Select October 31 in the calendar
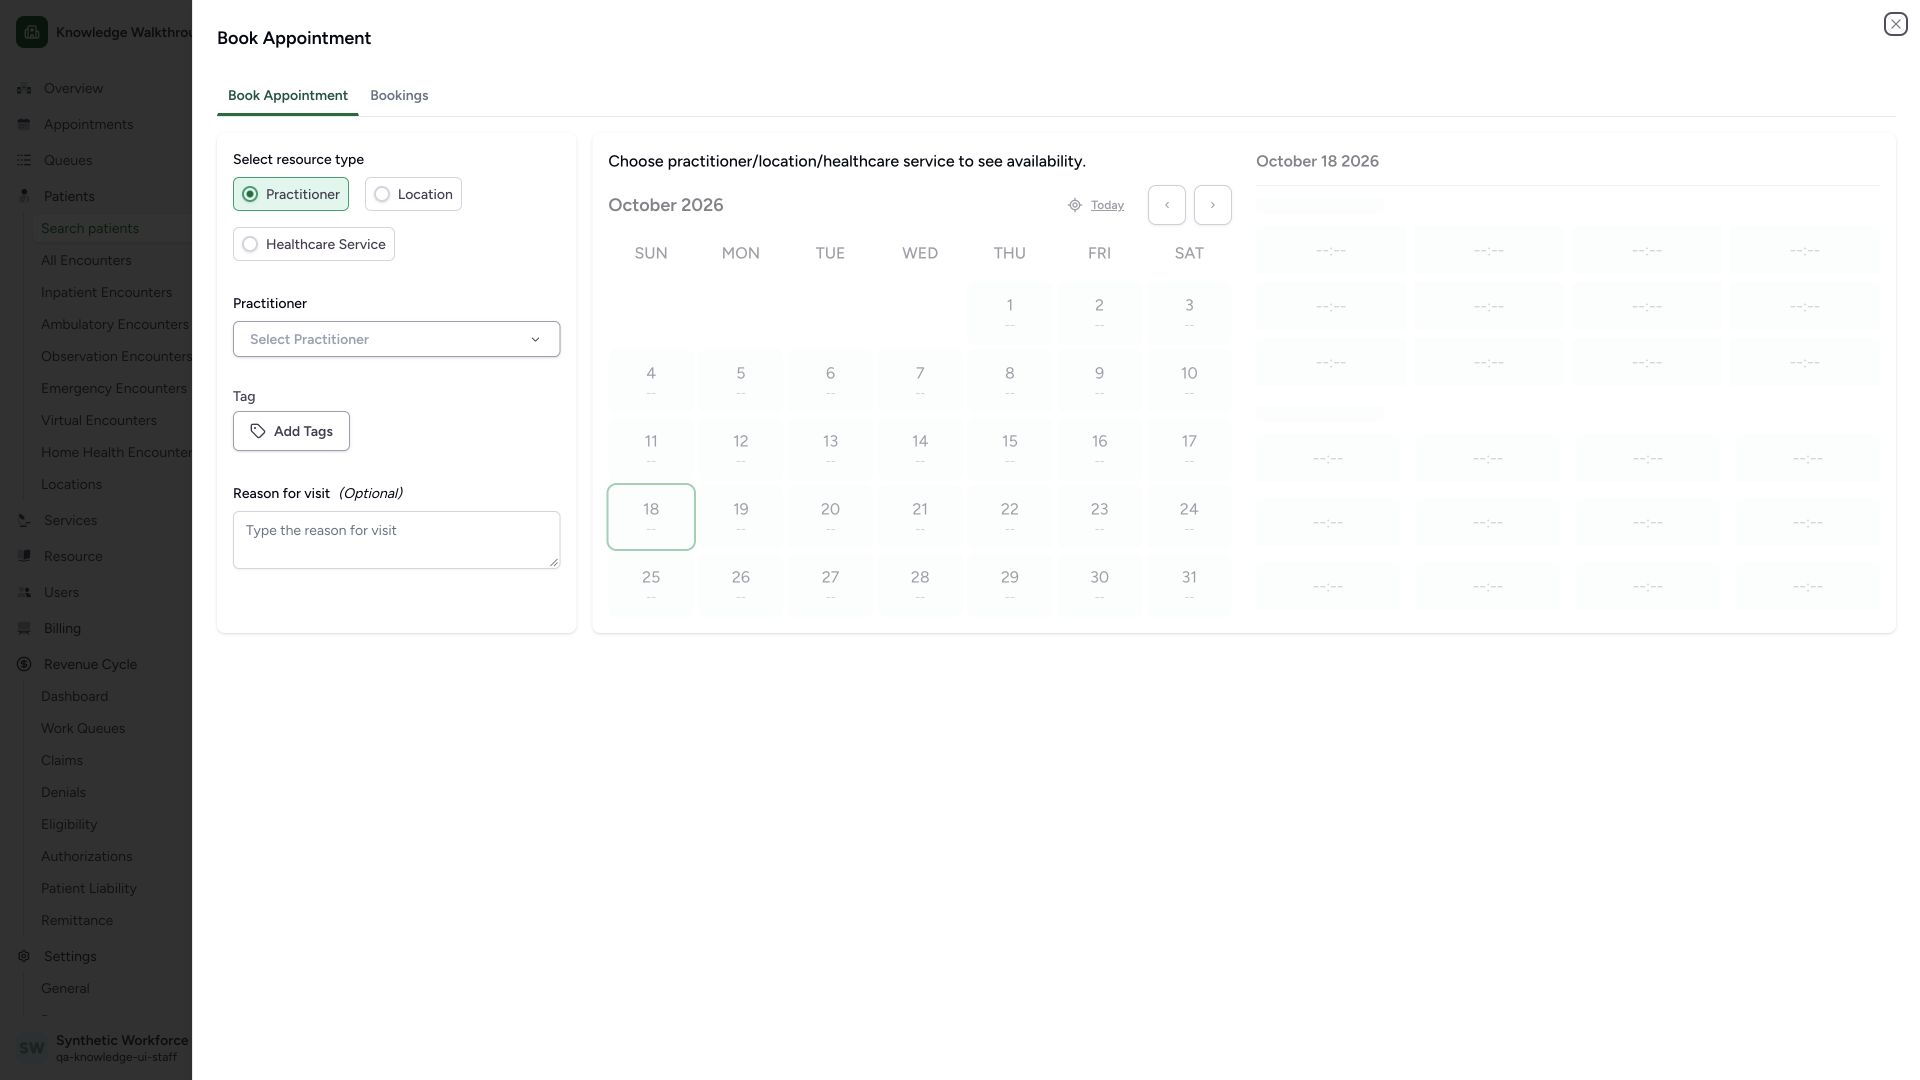The width and height of the screenshot is (1920, 1080). pos(1189,585)
